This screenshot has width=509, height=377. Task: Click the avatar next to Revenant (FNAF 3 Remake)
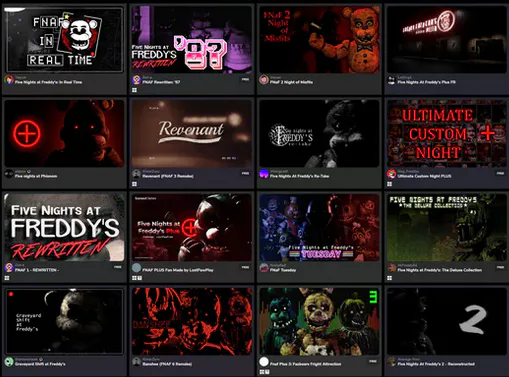(136, 174)
